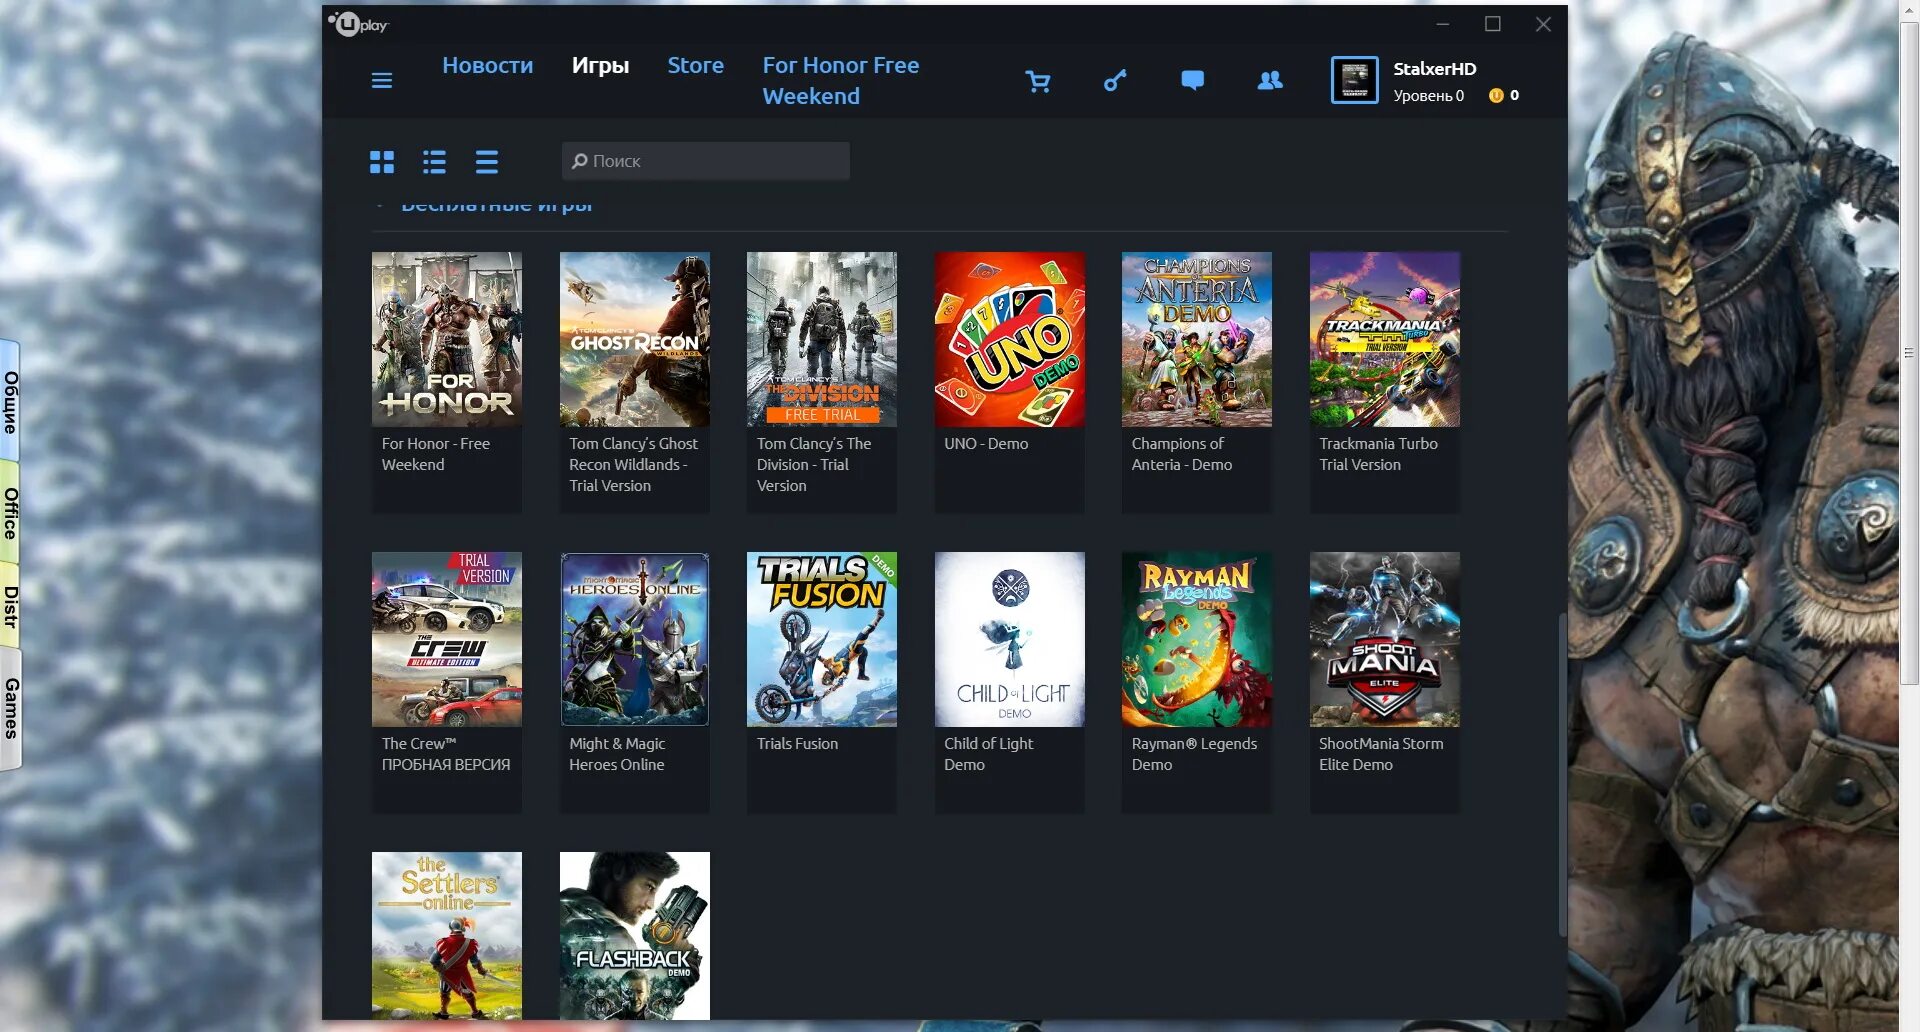Open the shopping cart
This screenshot has height=1032, width=1920.
click(x=1038, y=81)
